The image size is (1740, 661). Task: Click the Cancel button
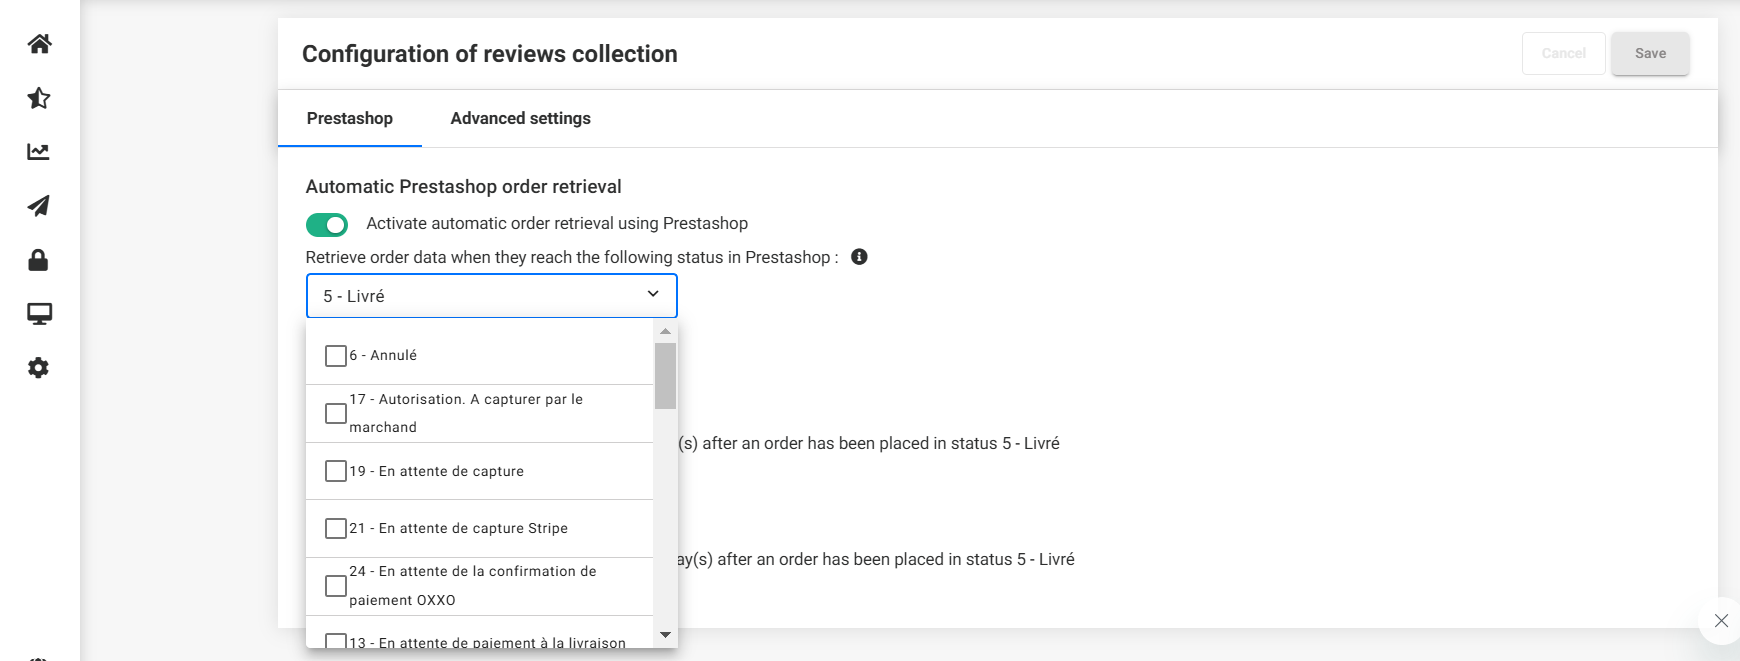pos(1563,54)
